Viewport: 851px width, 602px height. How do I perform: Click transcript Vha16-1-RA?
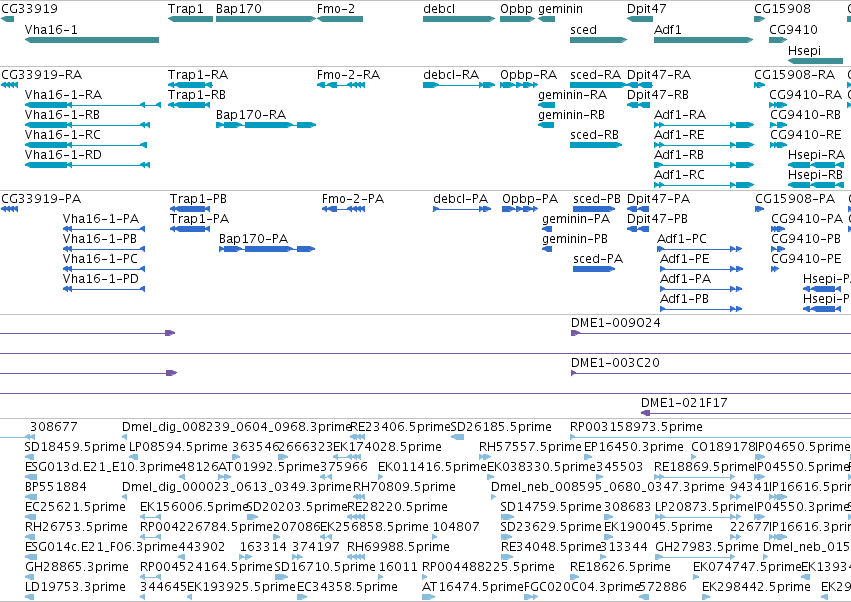coord(93,105)
